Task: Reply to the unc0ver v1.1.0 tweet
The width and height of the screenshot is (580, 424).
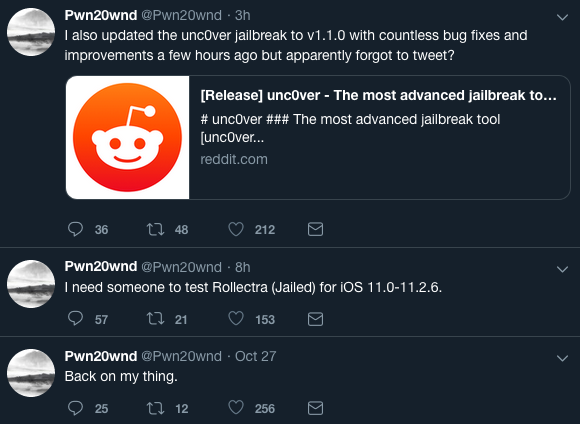Action: pyautogui.click(x=75, y=229)
